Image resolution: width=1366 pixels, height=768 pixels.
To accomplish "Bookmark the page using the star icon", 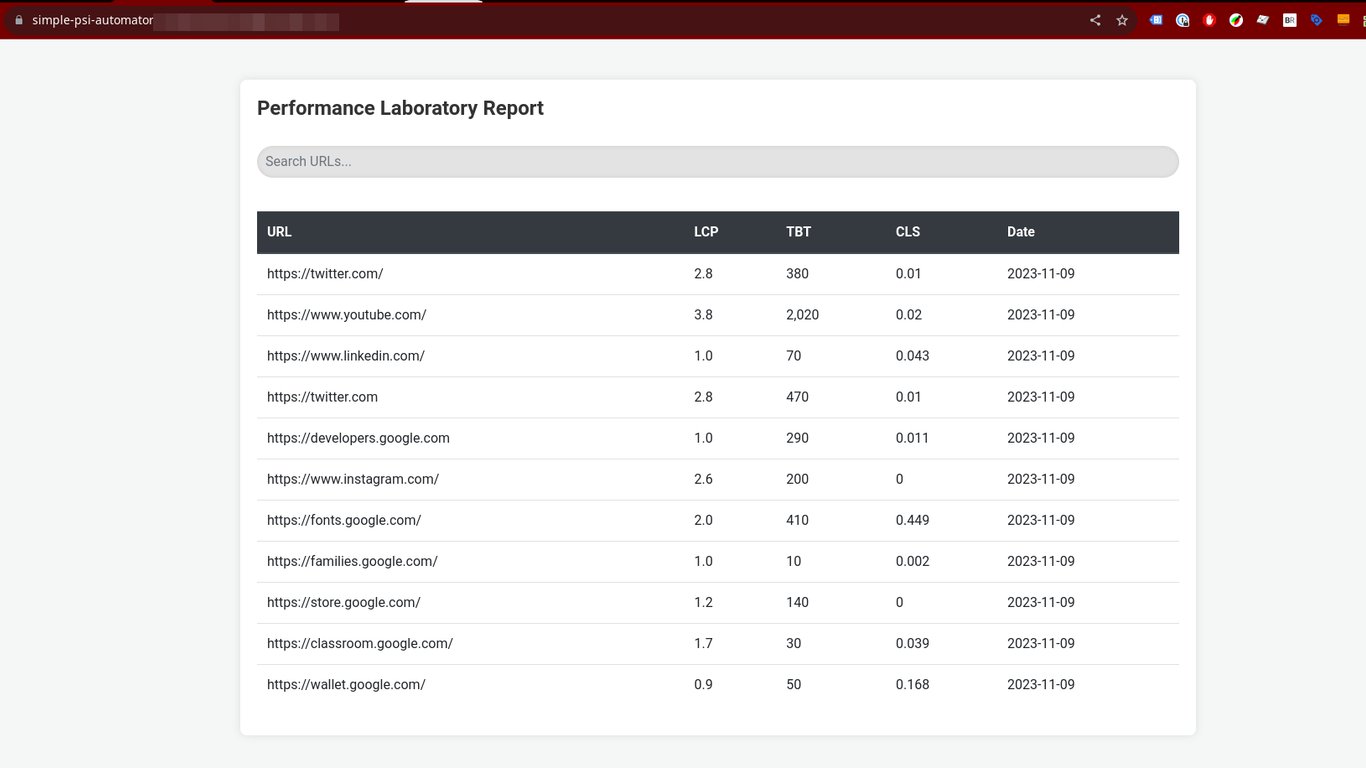I will tap(1121, 19).
